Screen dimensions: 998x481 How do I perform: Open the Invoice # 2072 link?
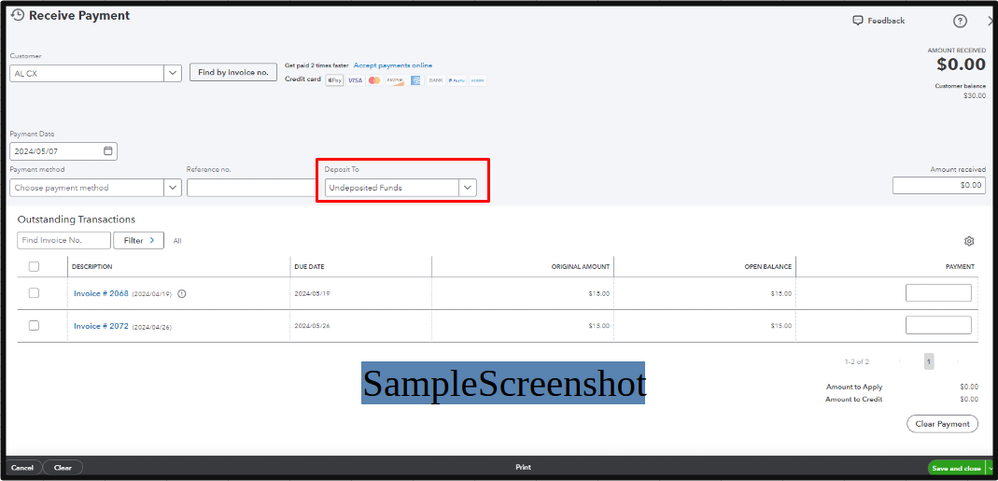click(x=101, y=326)
